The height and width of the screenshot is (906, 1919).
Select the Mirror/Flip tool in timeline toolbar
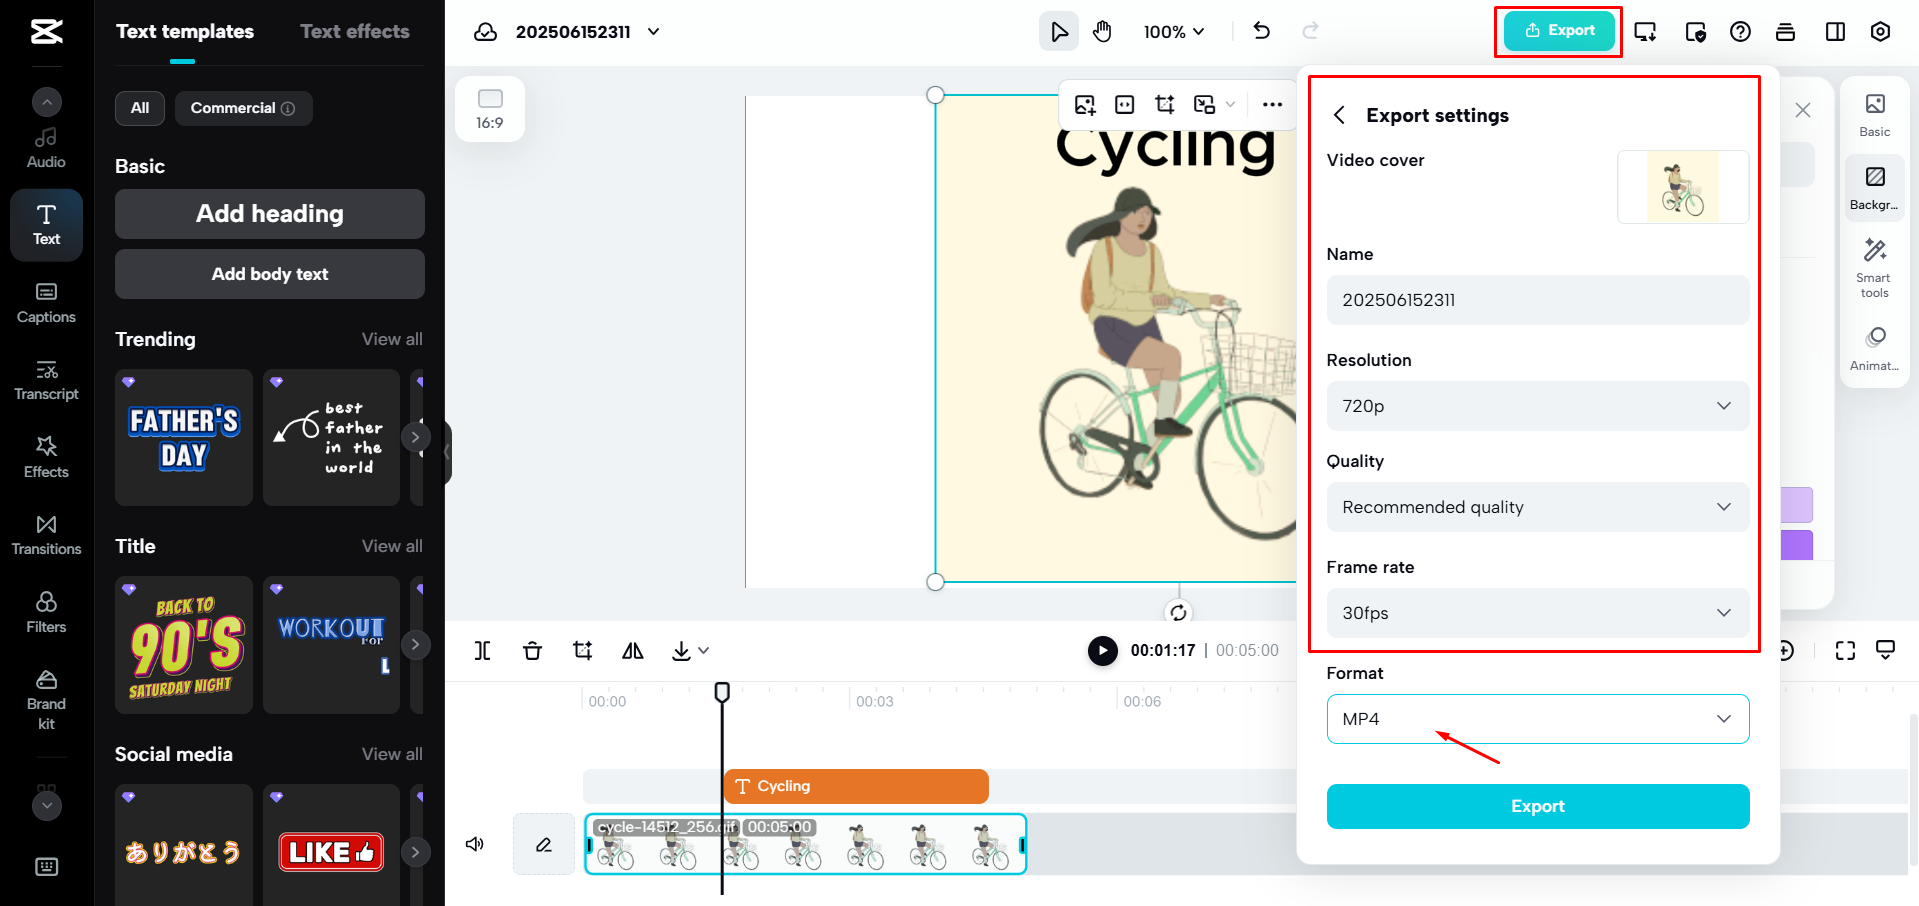tap(632, 650)
